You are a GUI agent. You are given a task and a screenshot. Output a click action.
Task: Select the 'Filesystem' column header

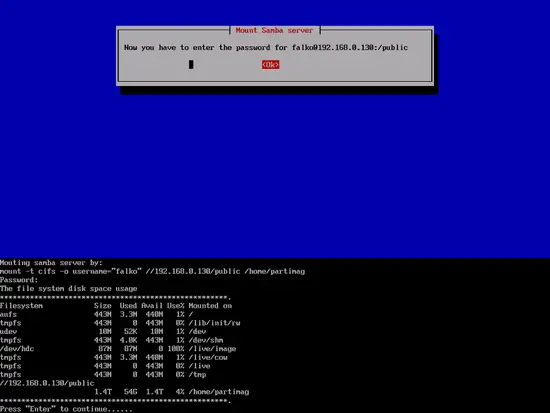tap(21, 306)
